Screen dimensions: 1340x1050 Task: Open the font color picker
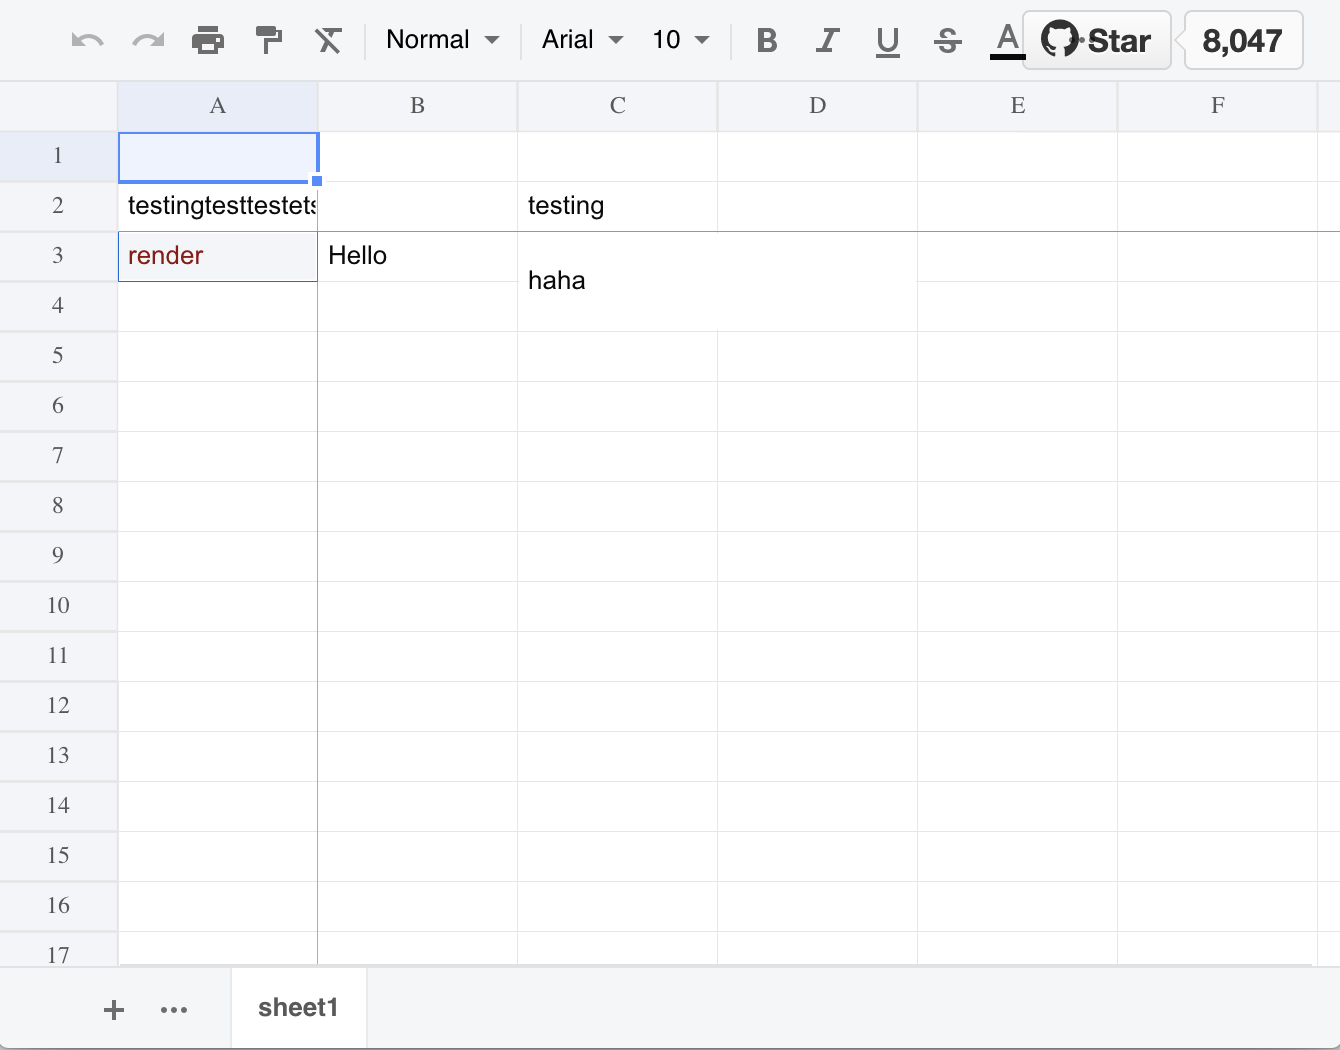1005,40
